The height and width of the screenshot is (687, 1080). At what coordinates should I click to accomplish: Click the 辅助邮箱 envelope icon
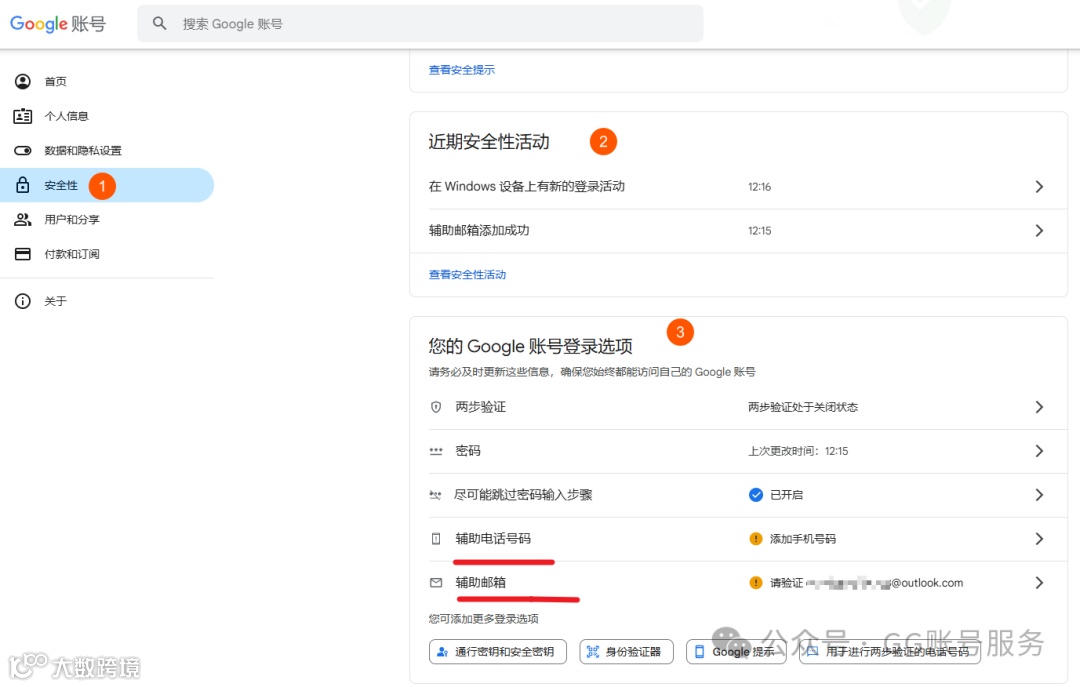click(436, 583)
